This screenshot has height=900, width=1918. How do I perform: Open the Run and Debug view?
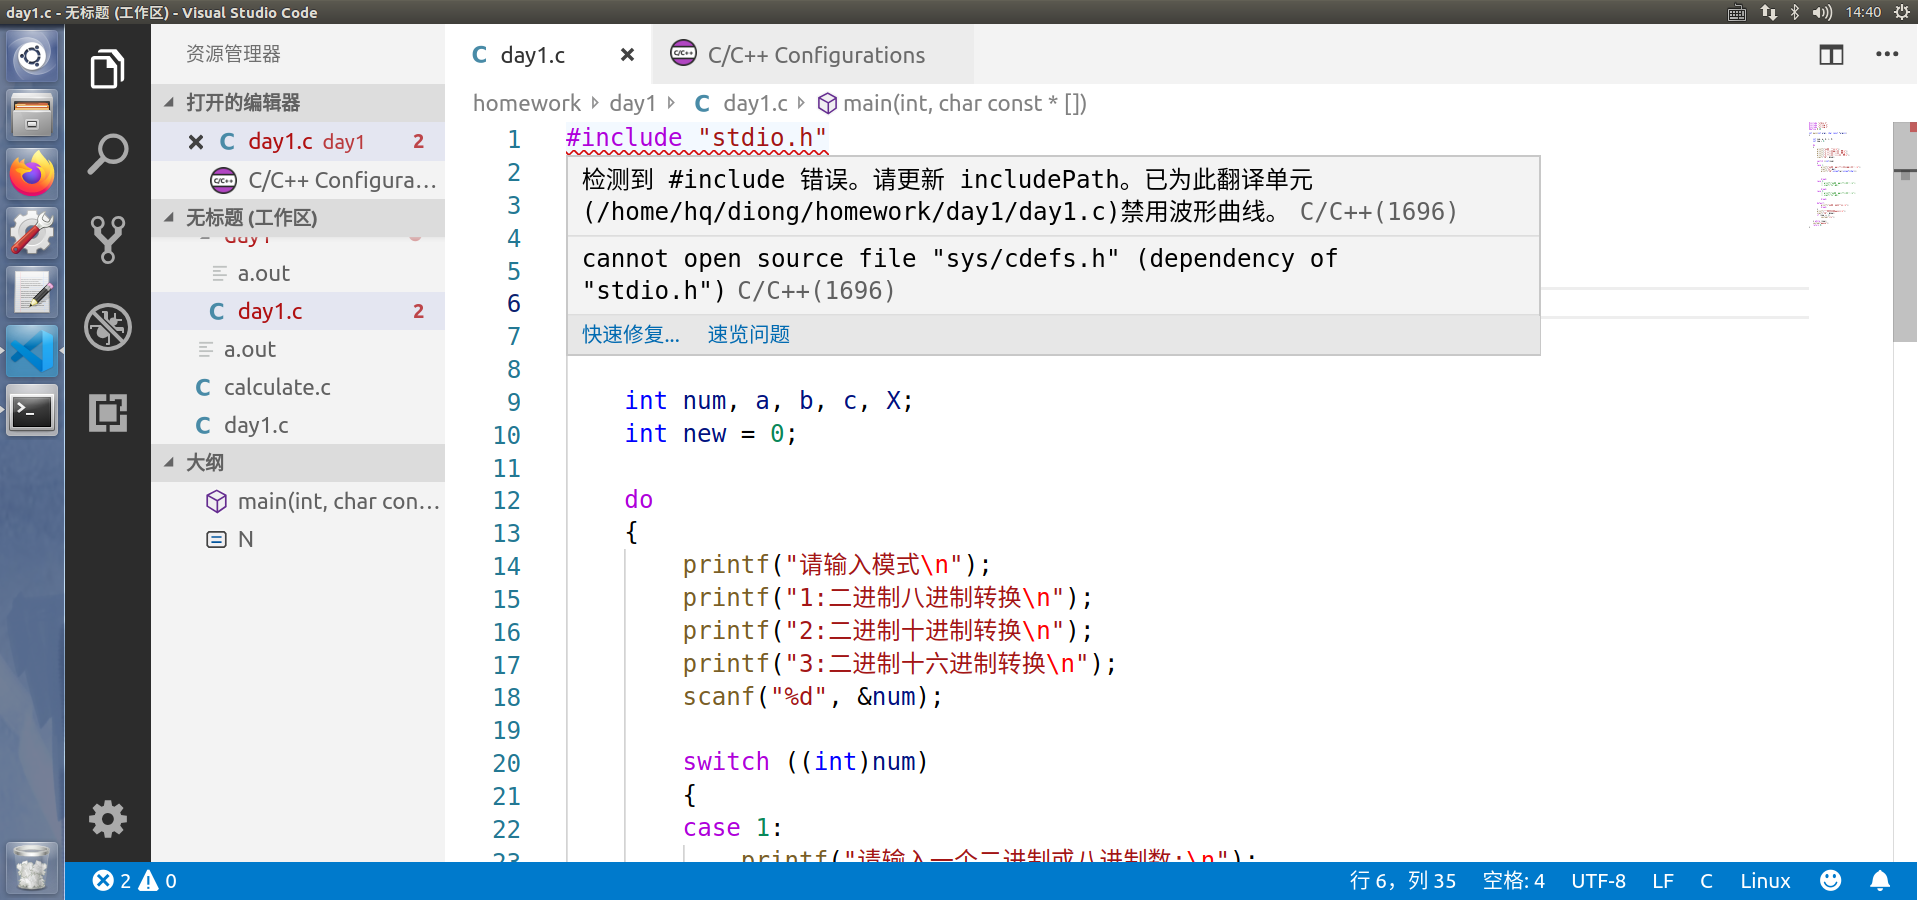tap(107, 326)
